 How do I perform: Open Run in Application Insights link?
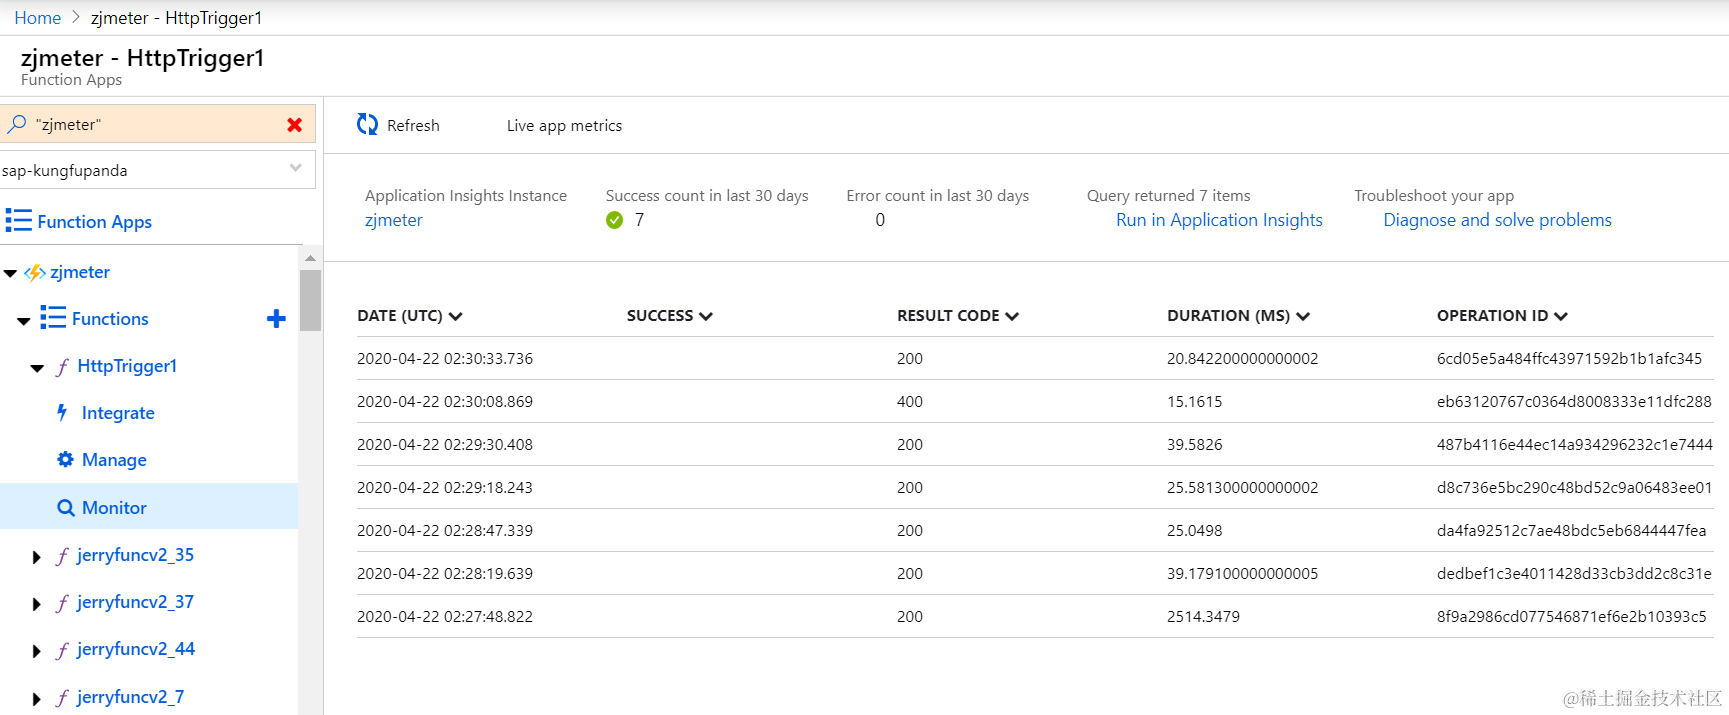coord(1219,220)
